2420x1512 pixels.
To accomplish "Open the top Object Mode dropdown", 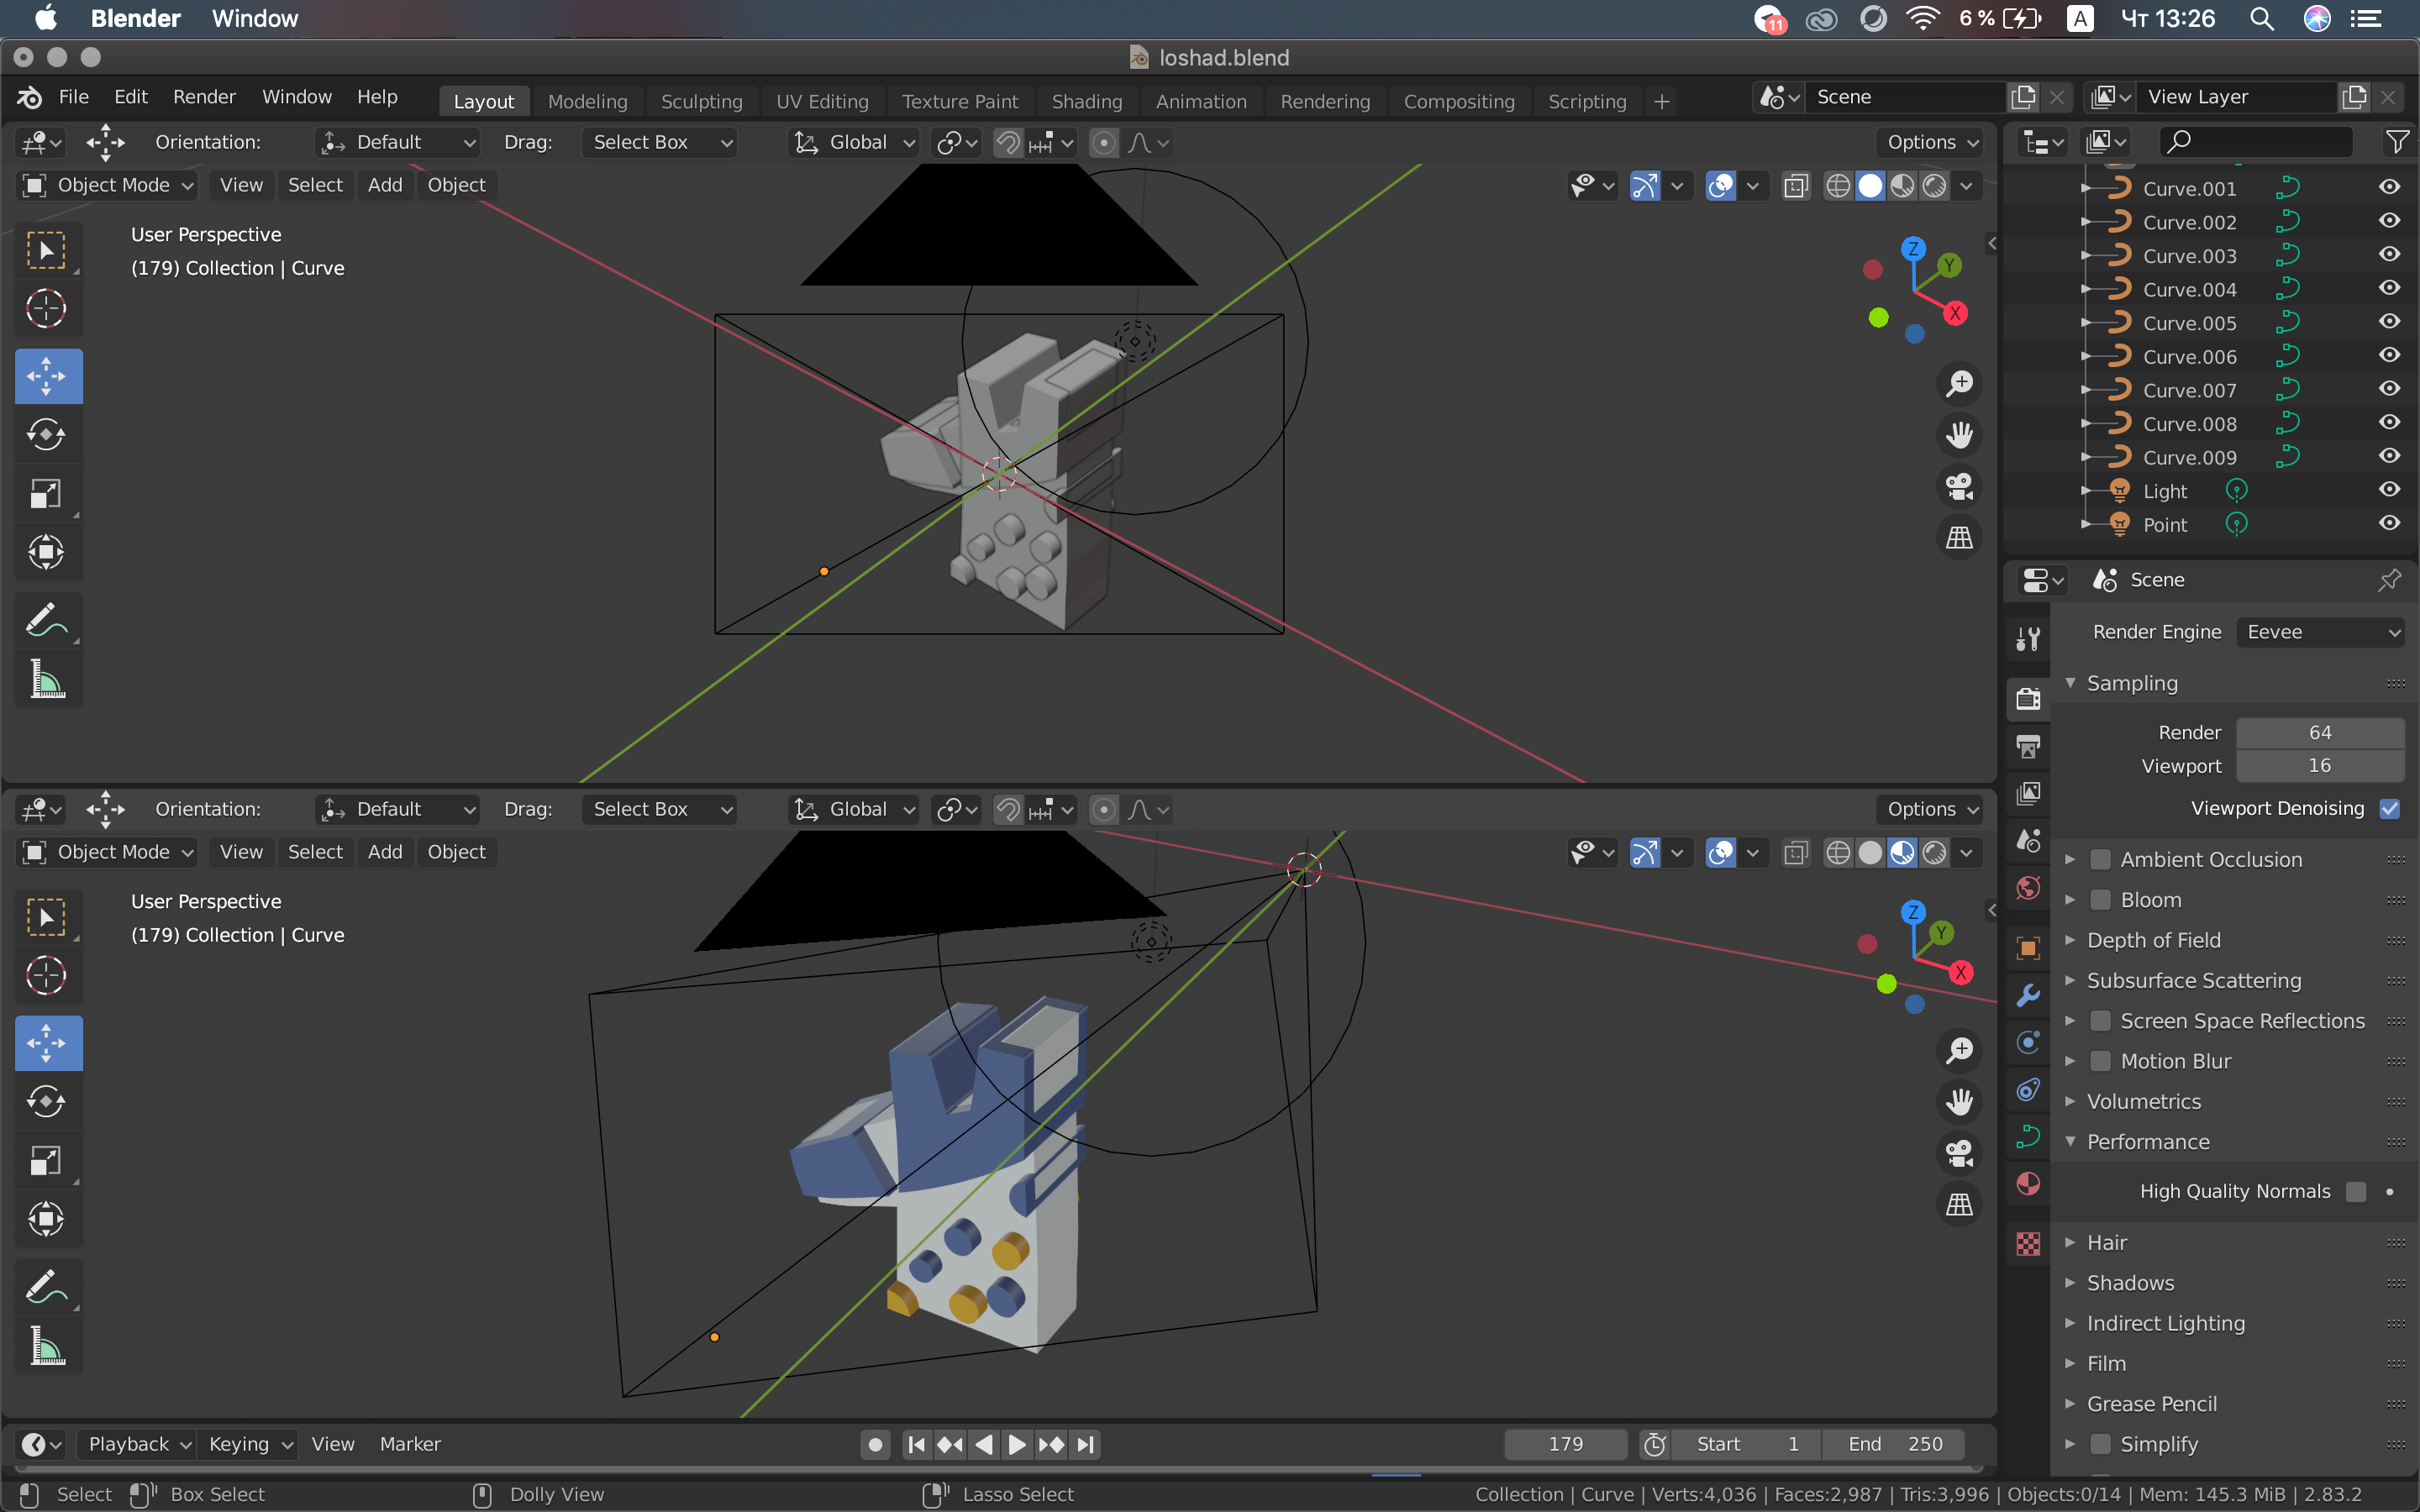I will pos(107,185).
